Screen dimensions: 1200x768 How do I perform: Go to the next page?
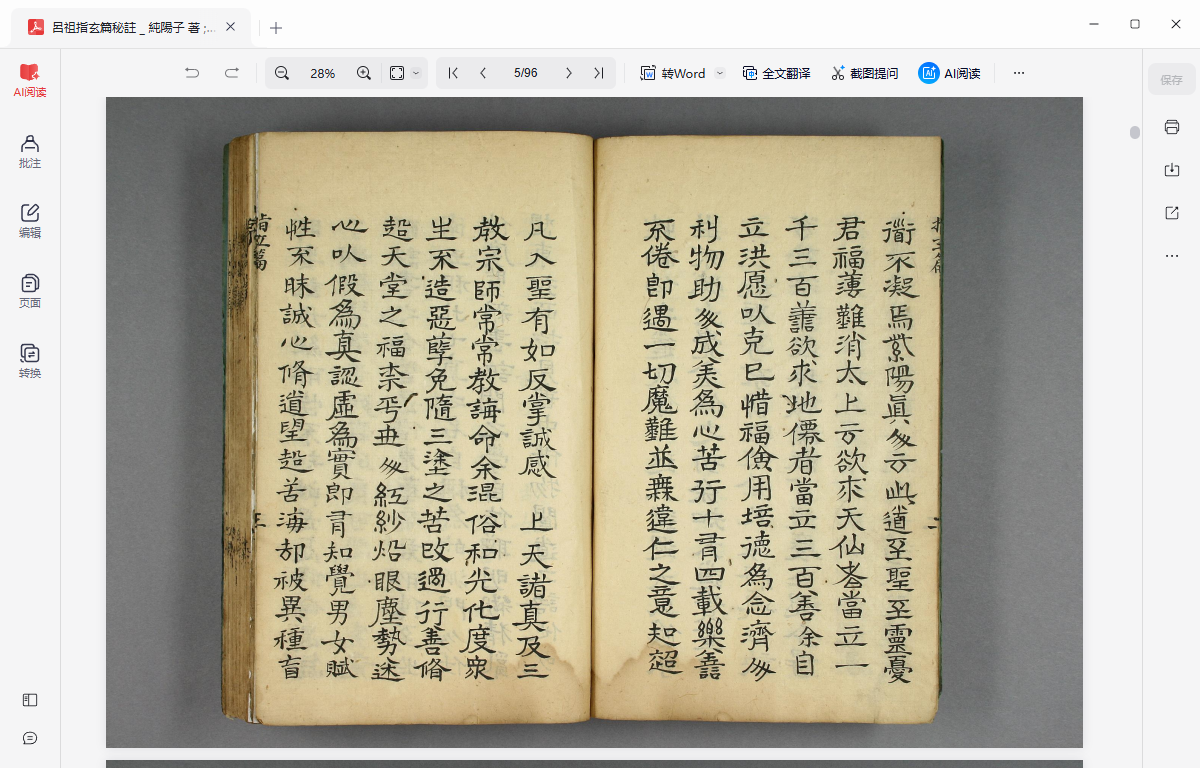[x=569, y=73]
